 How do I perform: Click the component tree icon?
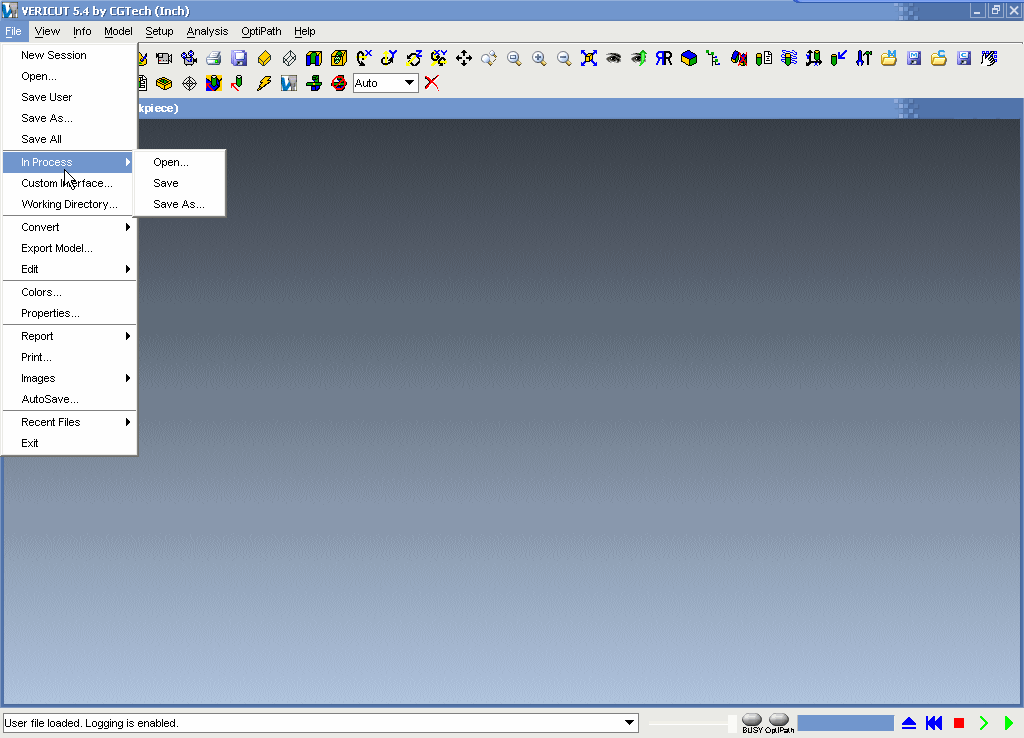(714, 59)
